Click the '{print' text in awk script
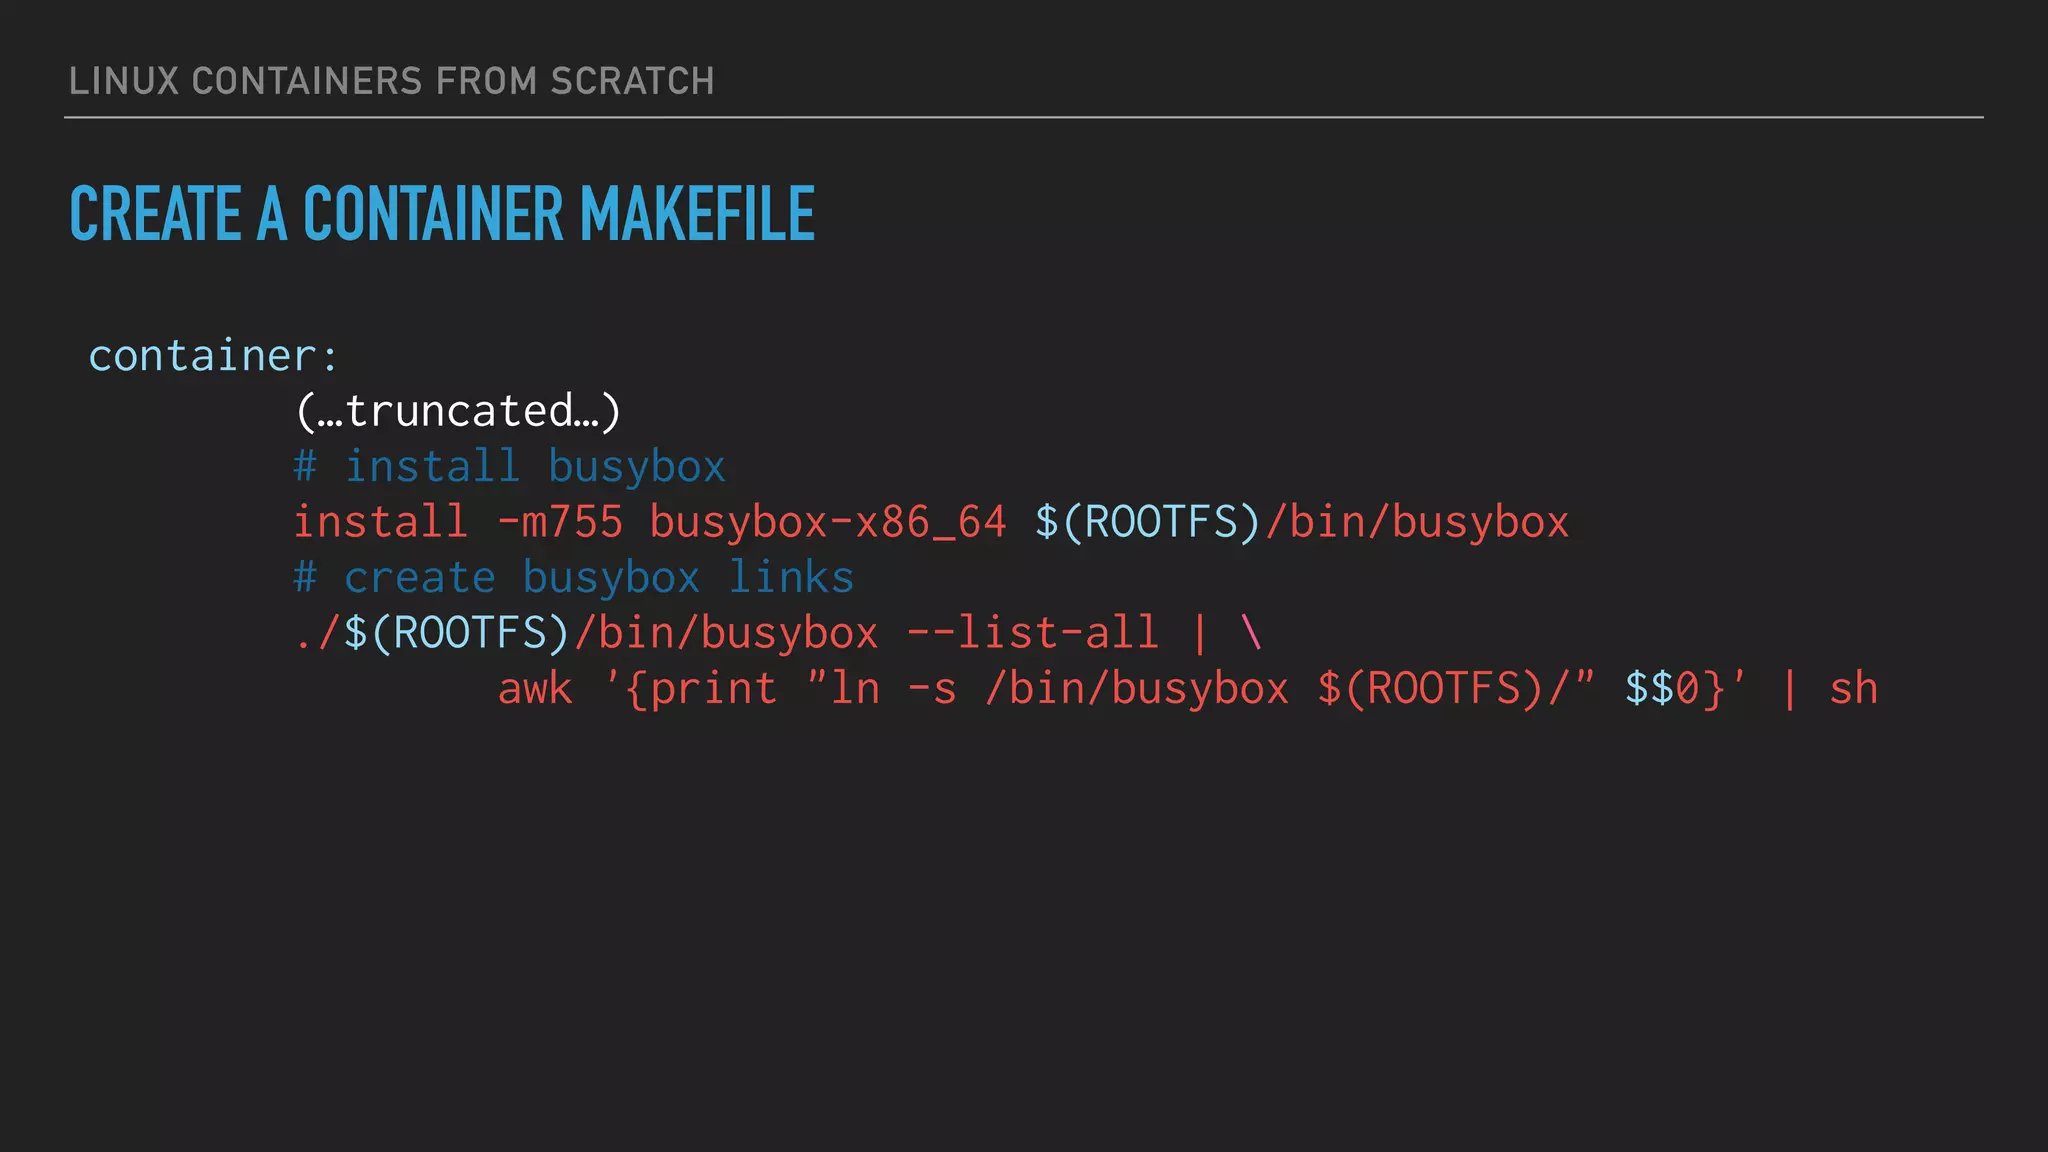 pyautogui.click(x=701, y=689)
